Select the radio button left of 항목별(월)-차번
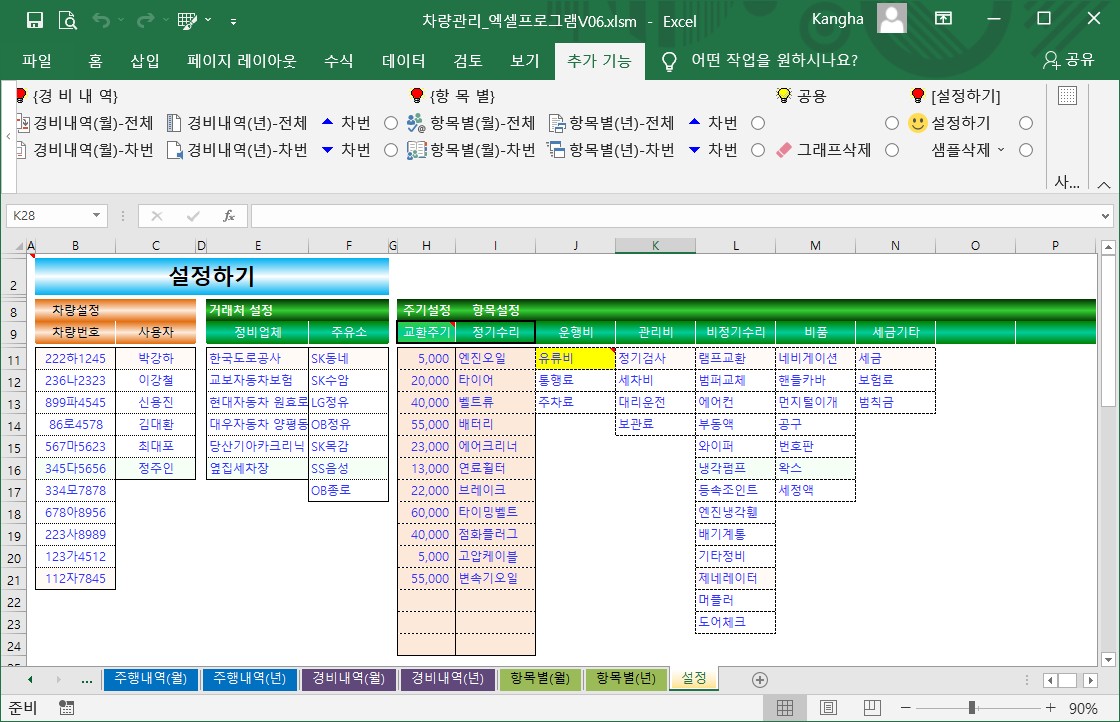Screen dimensions: 1120x722 click(391, 150)
